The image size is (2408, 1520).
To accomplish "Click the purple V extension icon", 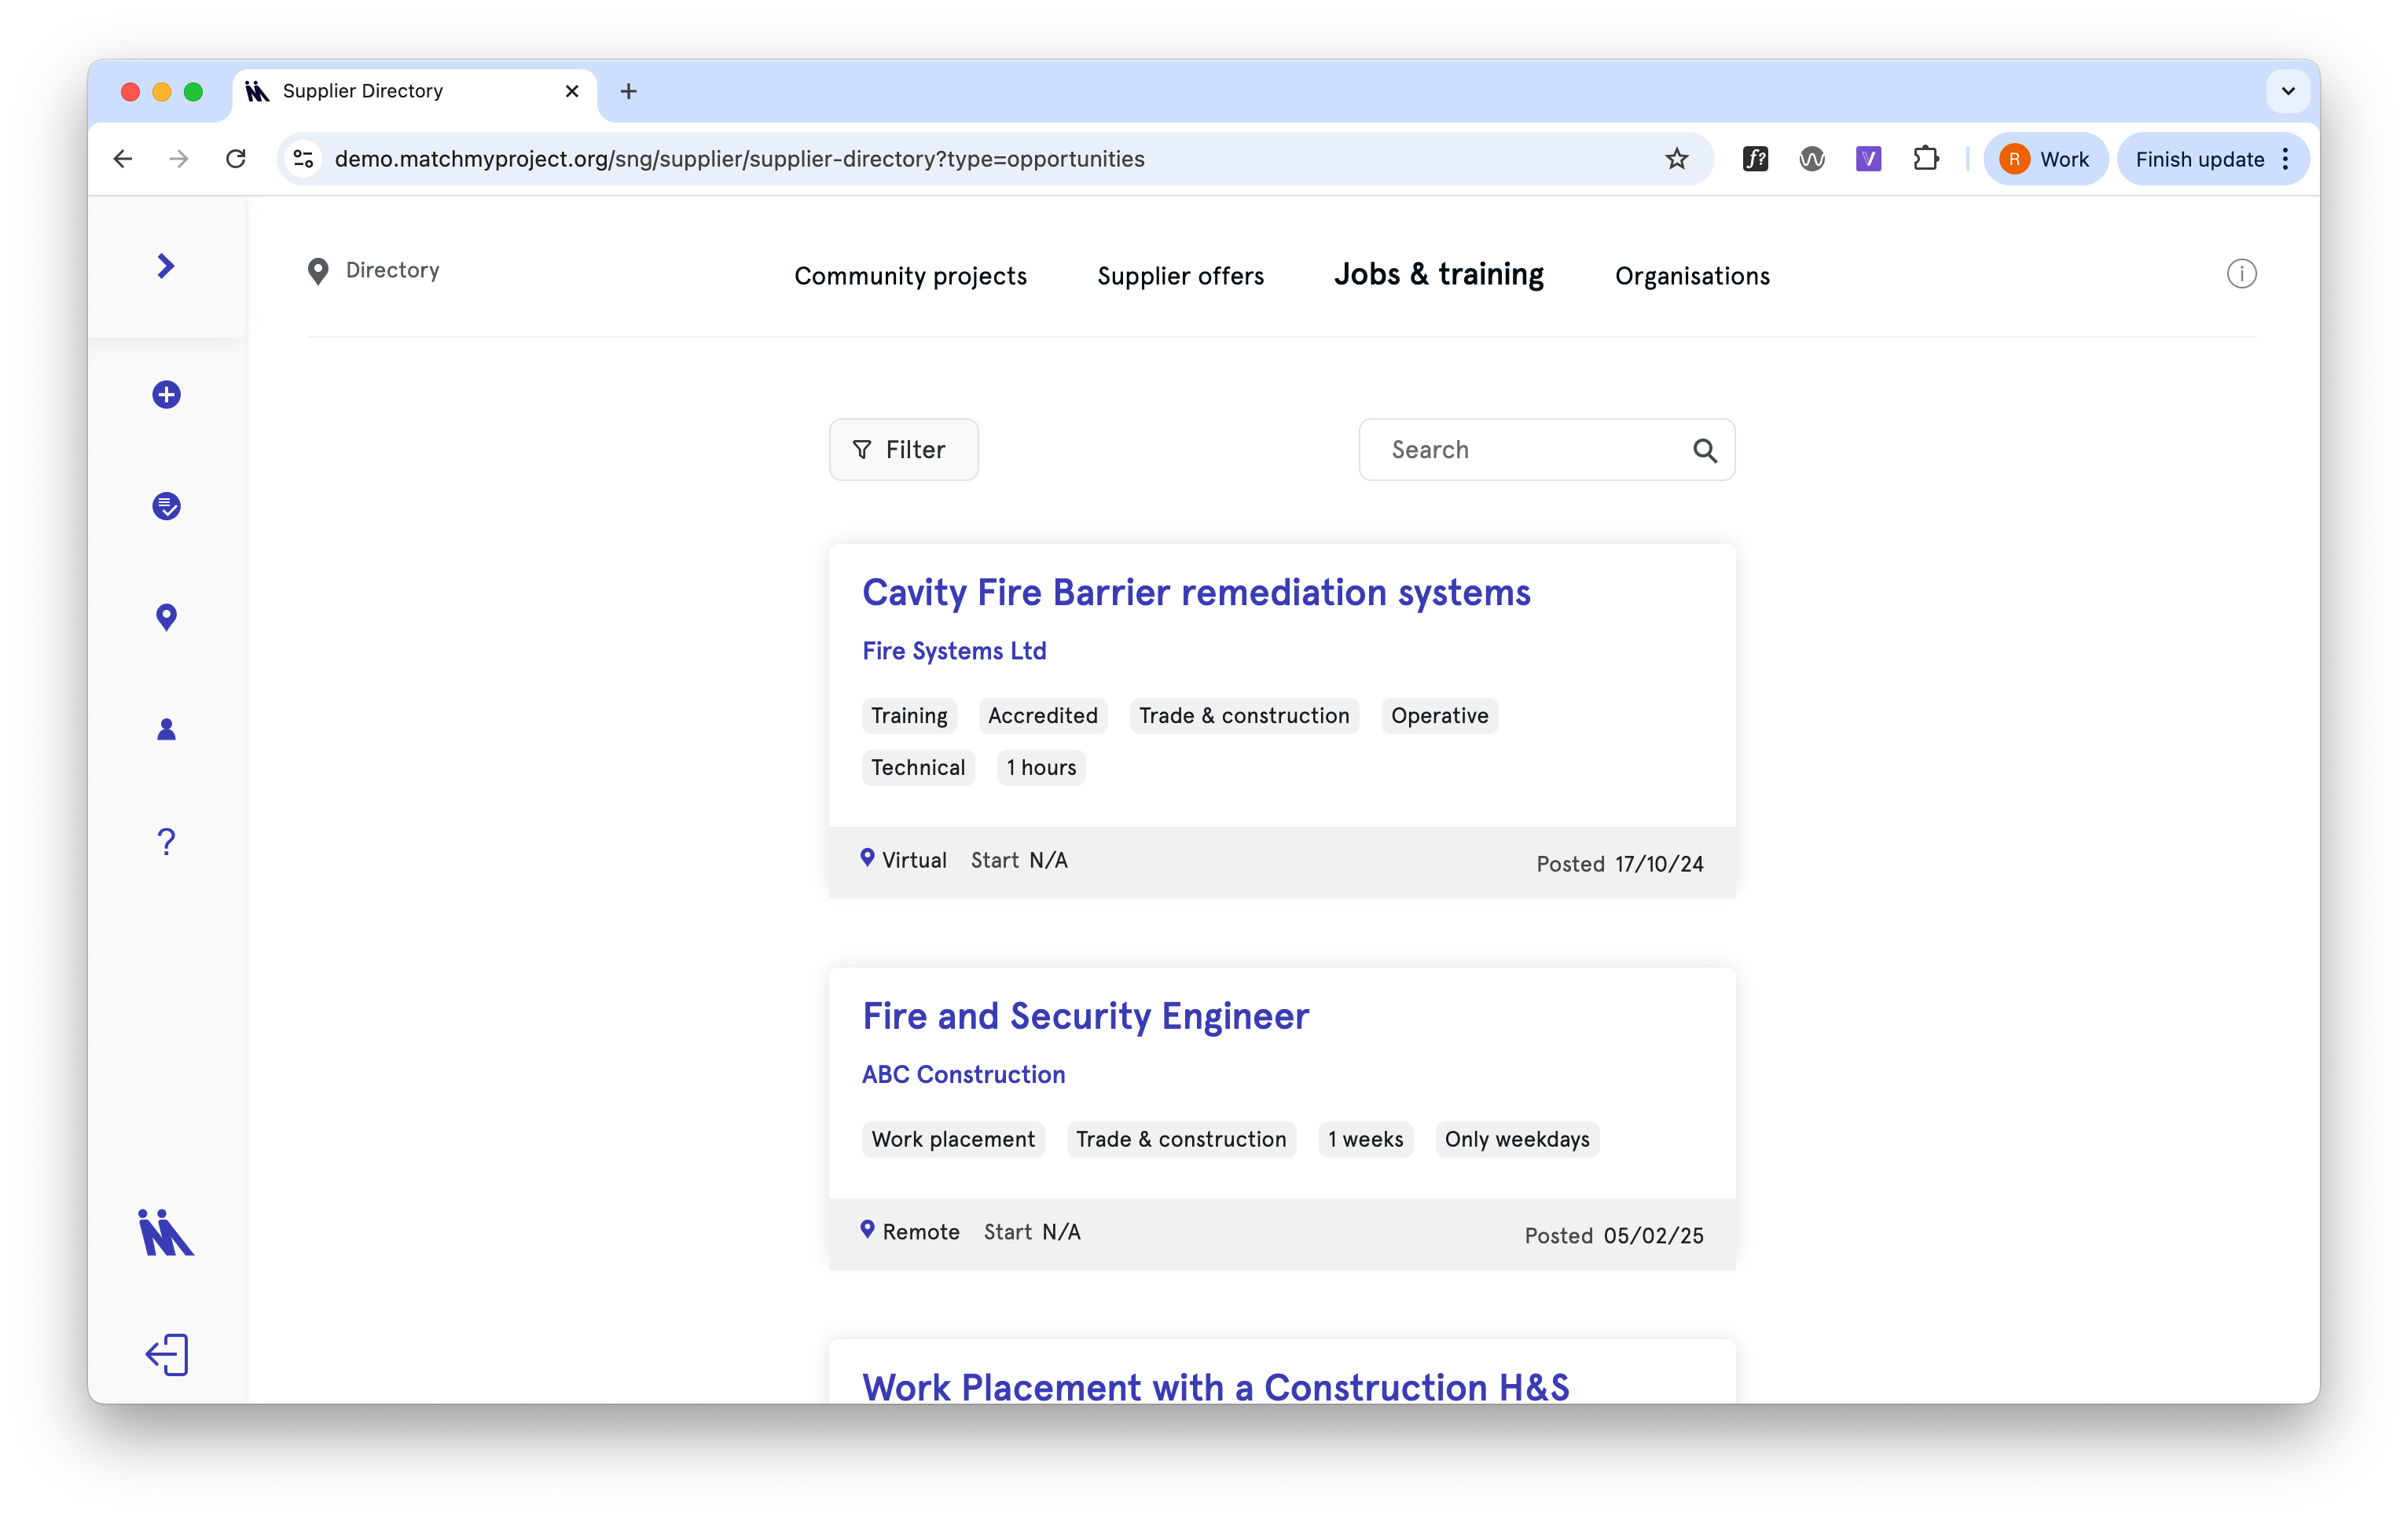I will [x=1868, y=159].
